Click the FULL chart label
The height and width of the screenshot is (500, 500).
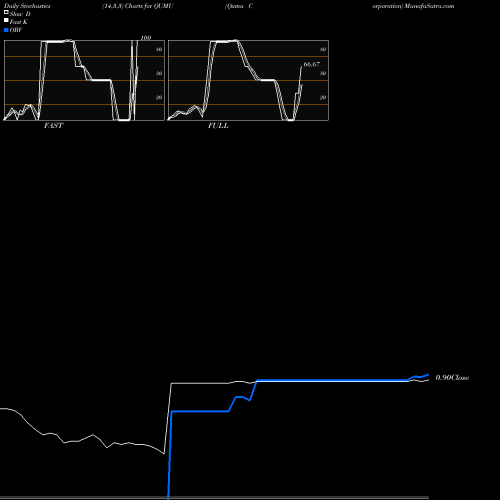218,126
